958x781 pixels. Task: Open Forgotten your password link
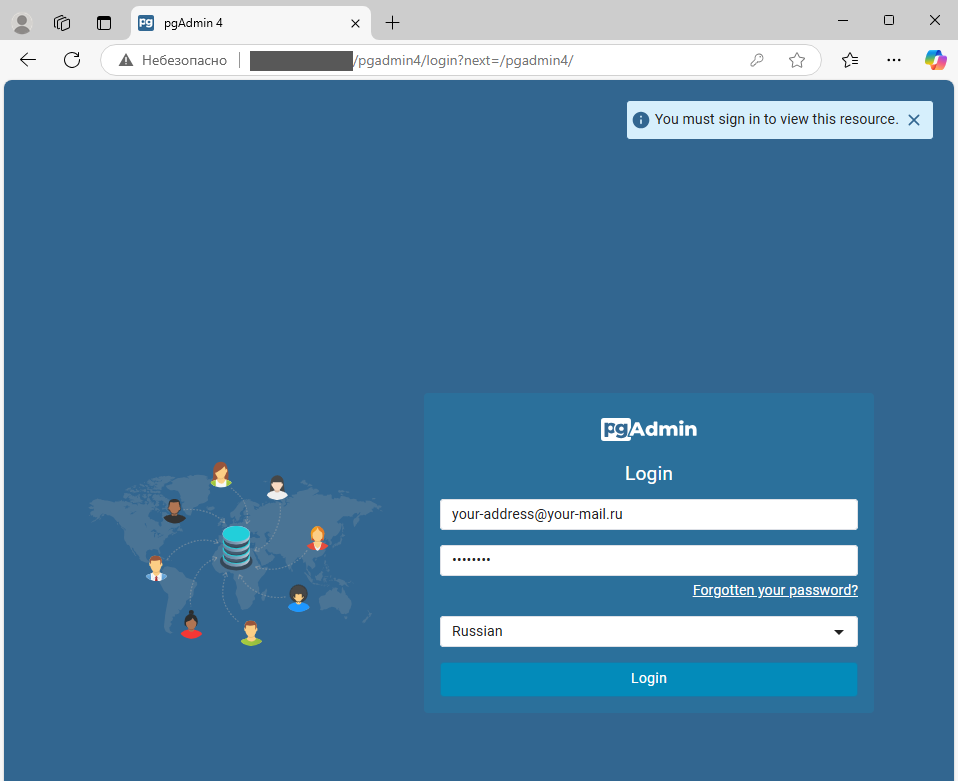click(775, 590)
